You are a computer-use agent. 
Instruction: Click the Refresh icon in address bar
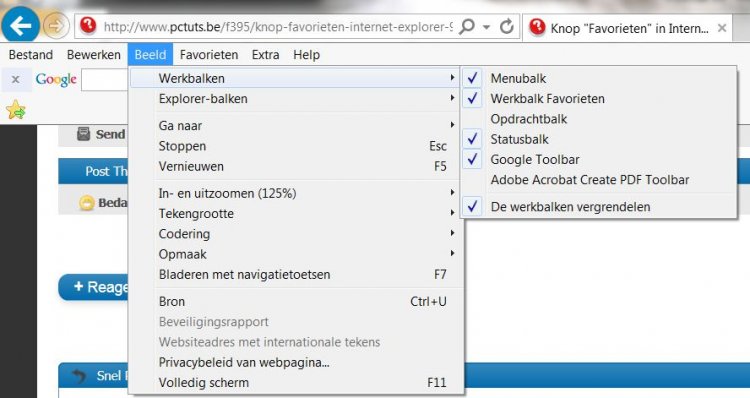[x=507, y=27]
